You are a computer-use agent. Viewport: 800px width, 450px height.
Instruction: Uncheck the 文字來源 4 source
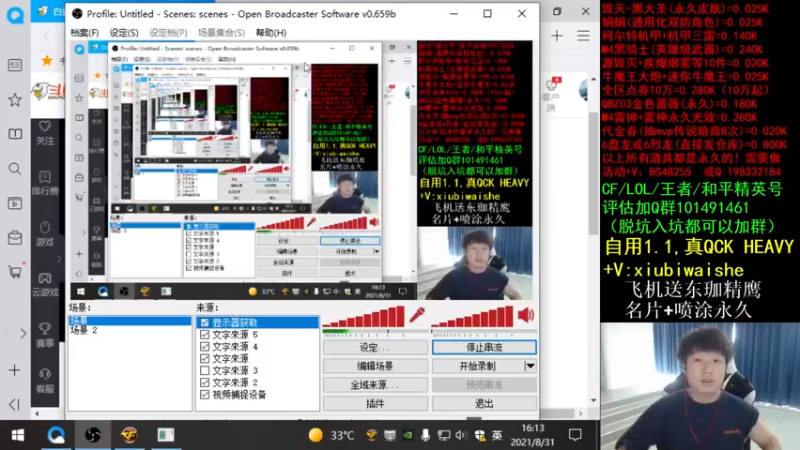(205, 346)
